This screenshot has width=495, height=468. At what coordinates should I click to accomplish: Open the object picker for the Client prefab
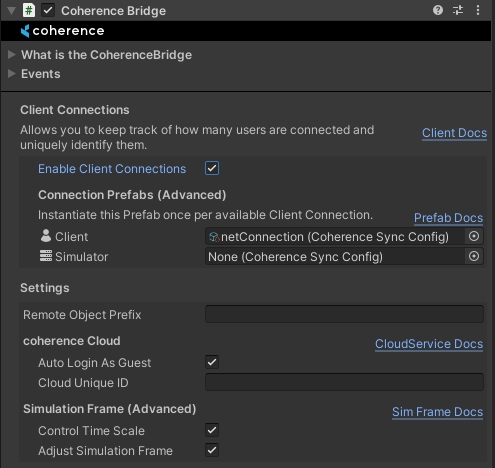[x=474, y=236]
